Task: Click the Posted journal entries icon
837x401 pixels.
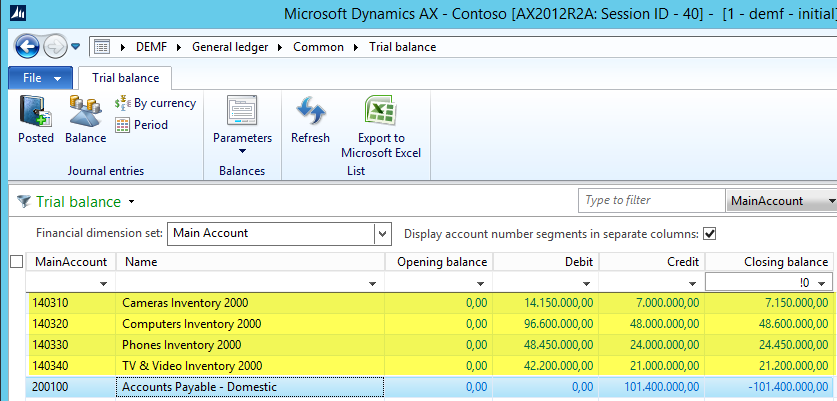Action: point(35,119)
